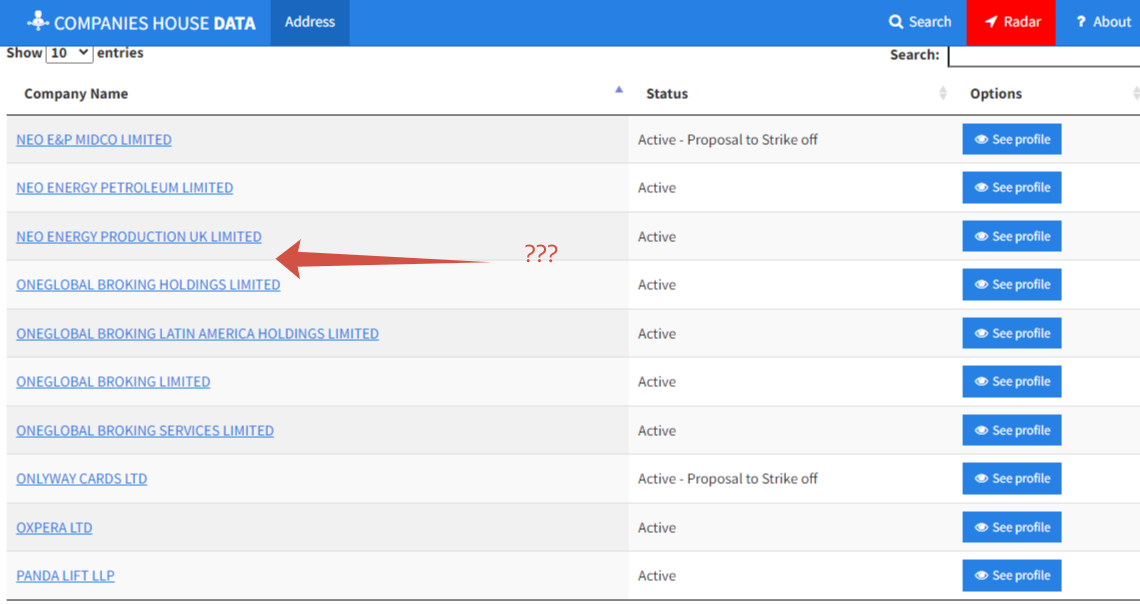Open ONEGLOBAL BROKING HOLDINGS LIMITED link
Viewport: 1140px width, 604px height.
tap(148, 285)
